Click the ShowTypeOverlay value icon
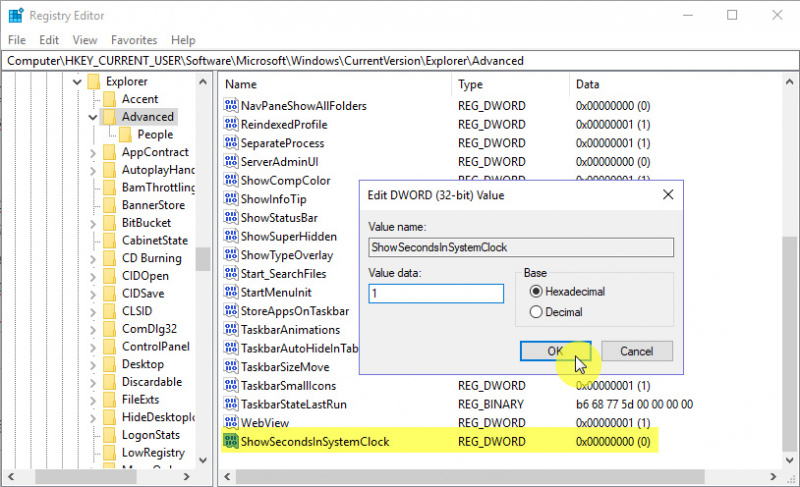800x487 pixels. point(231,255)
